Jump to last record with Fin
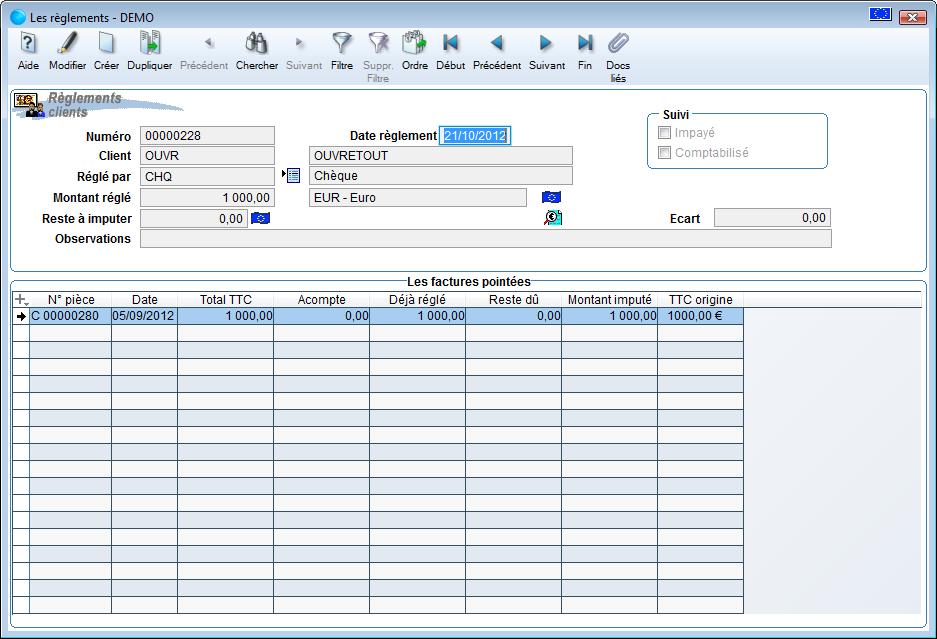Viewport: 937px width, 639px height. (x=585, y=43)
